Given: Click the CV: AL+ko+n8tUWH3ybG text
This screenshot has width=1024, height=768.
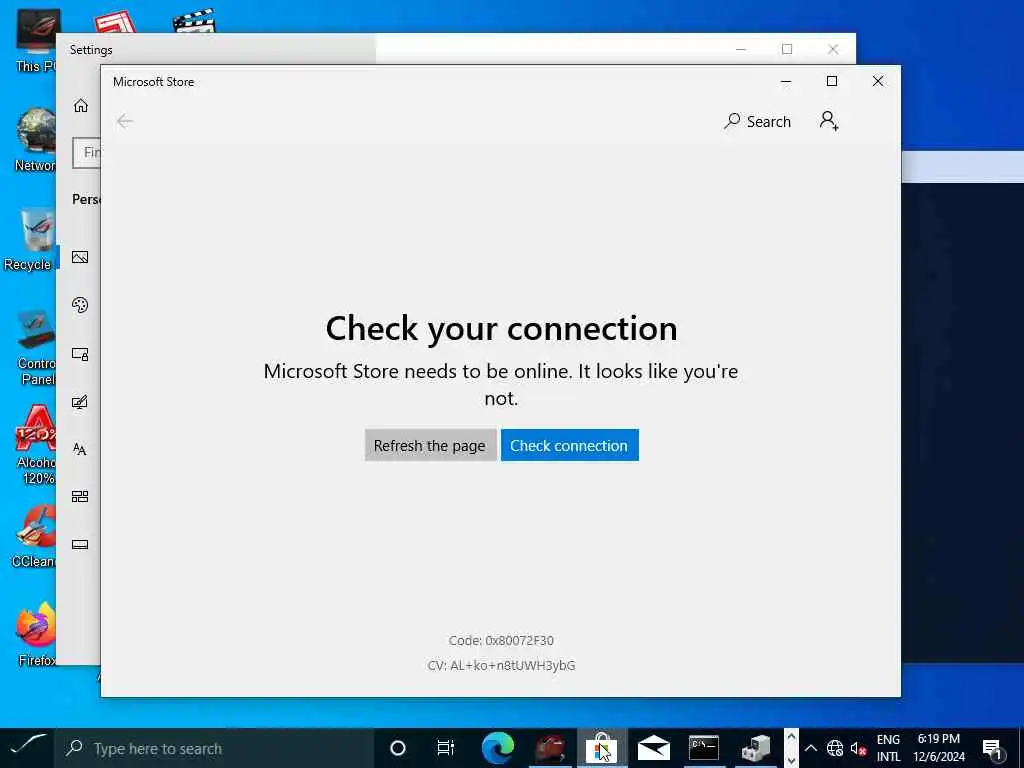Looking at the screenshot, I should 501,665.
